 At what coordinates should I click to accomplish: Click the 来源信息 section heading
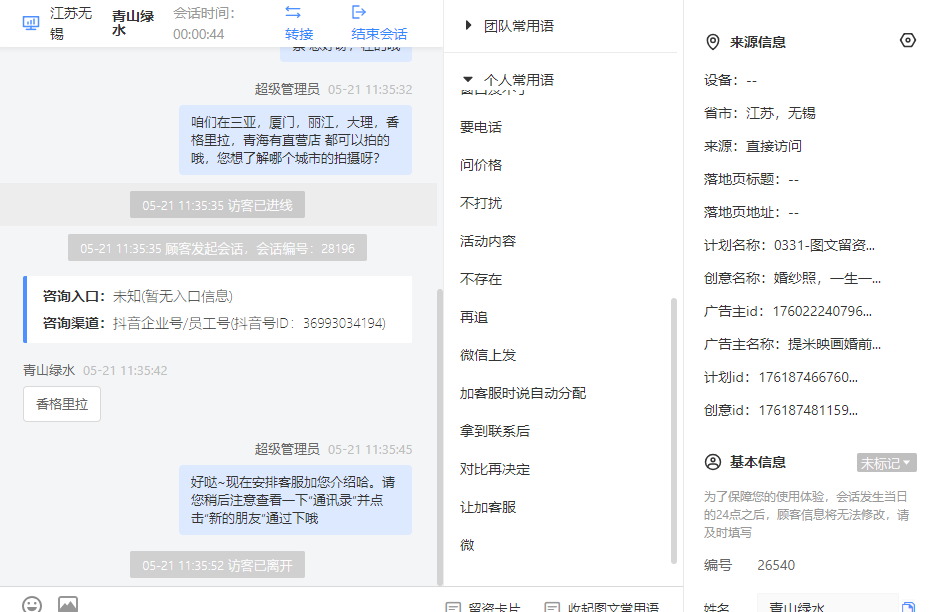point(758,42)
